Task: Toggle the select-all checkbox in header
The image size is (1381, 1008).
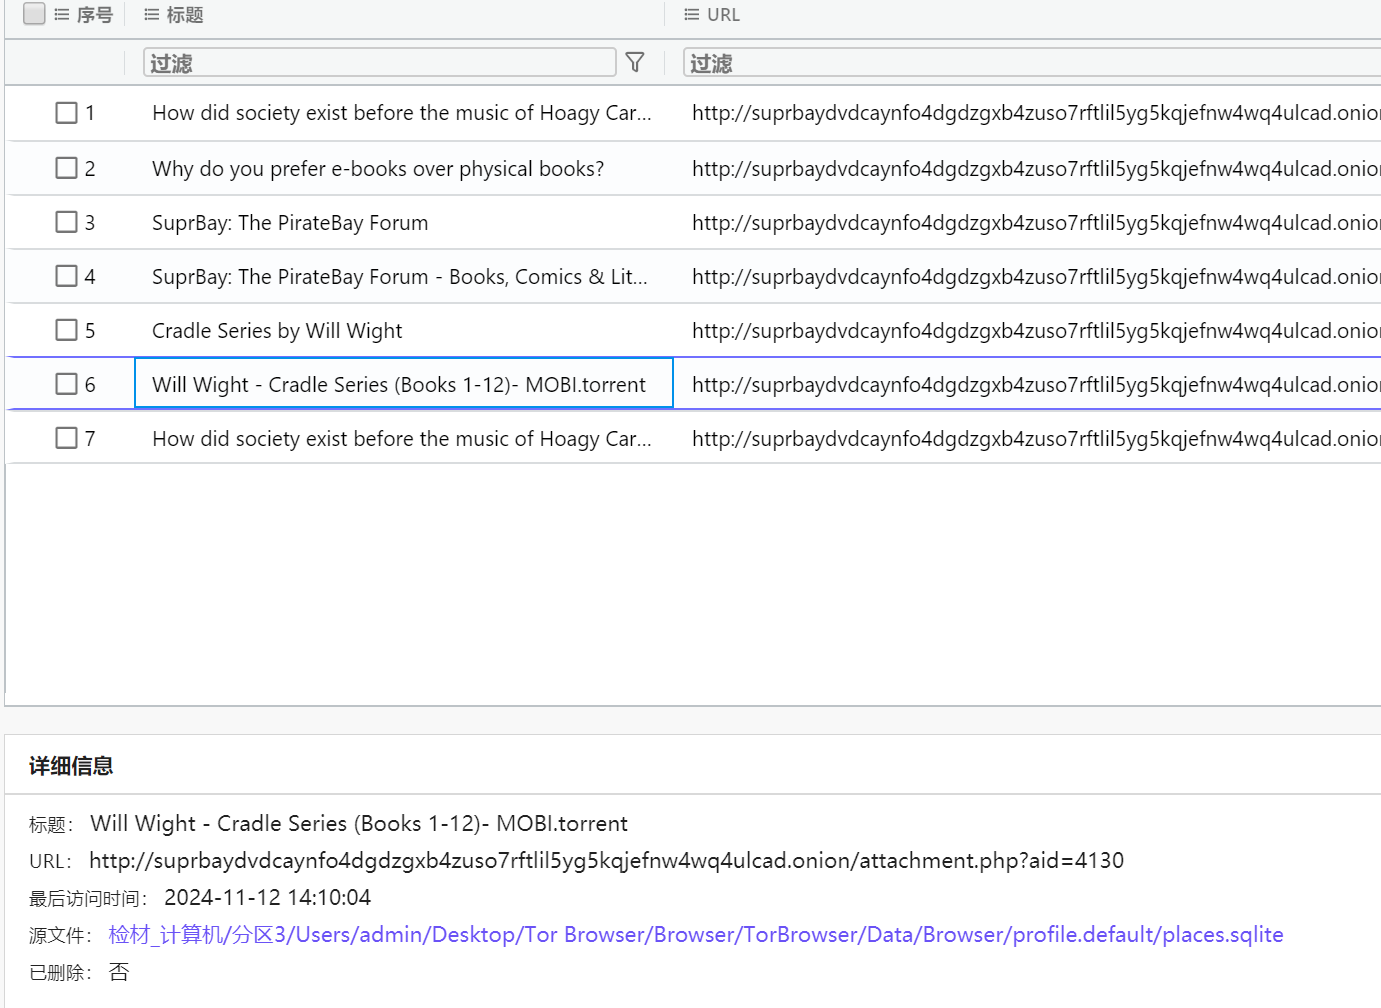Action: click(34, 14)
